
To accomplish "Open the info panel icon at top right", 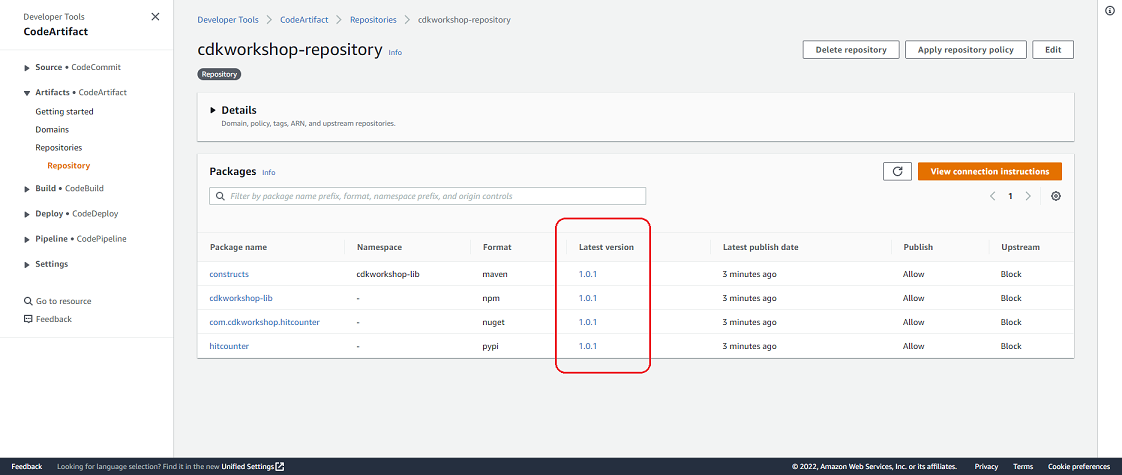I will click(1110, 10).
